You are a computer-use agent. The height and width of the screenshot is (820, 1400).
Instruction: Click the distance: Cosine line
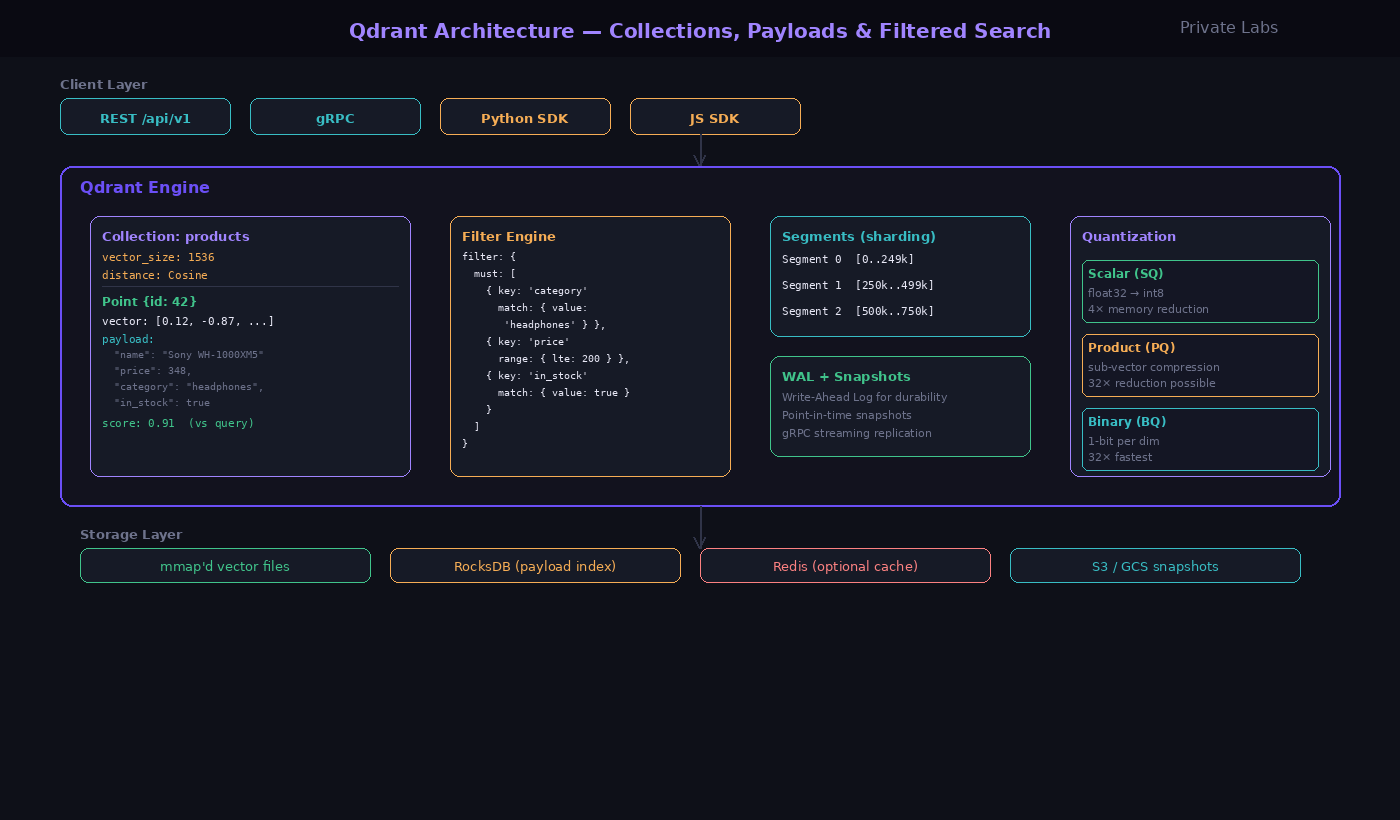click(x=155, y=275)
